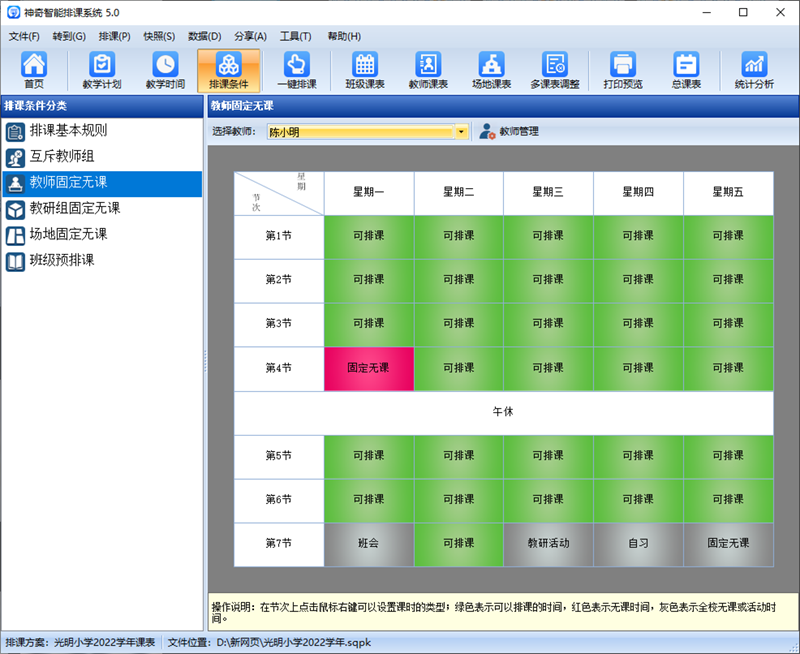
Task: Open the 转到(G) menu
Action: tap(69, 36)
